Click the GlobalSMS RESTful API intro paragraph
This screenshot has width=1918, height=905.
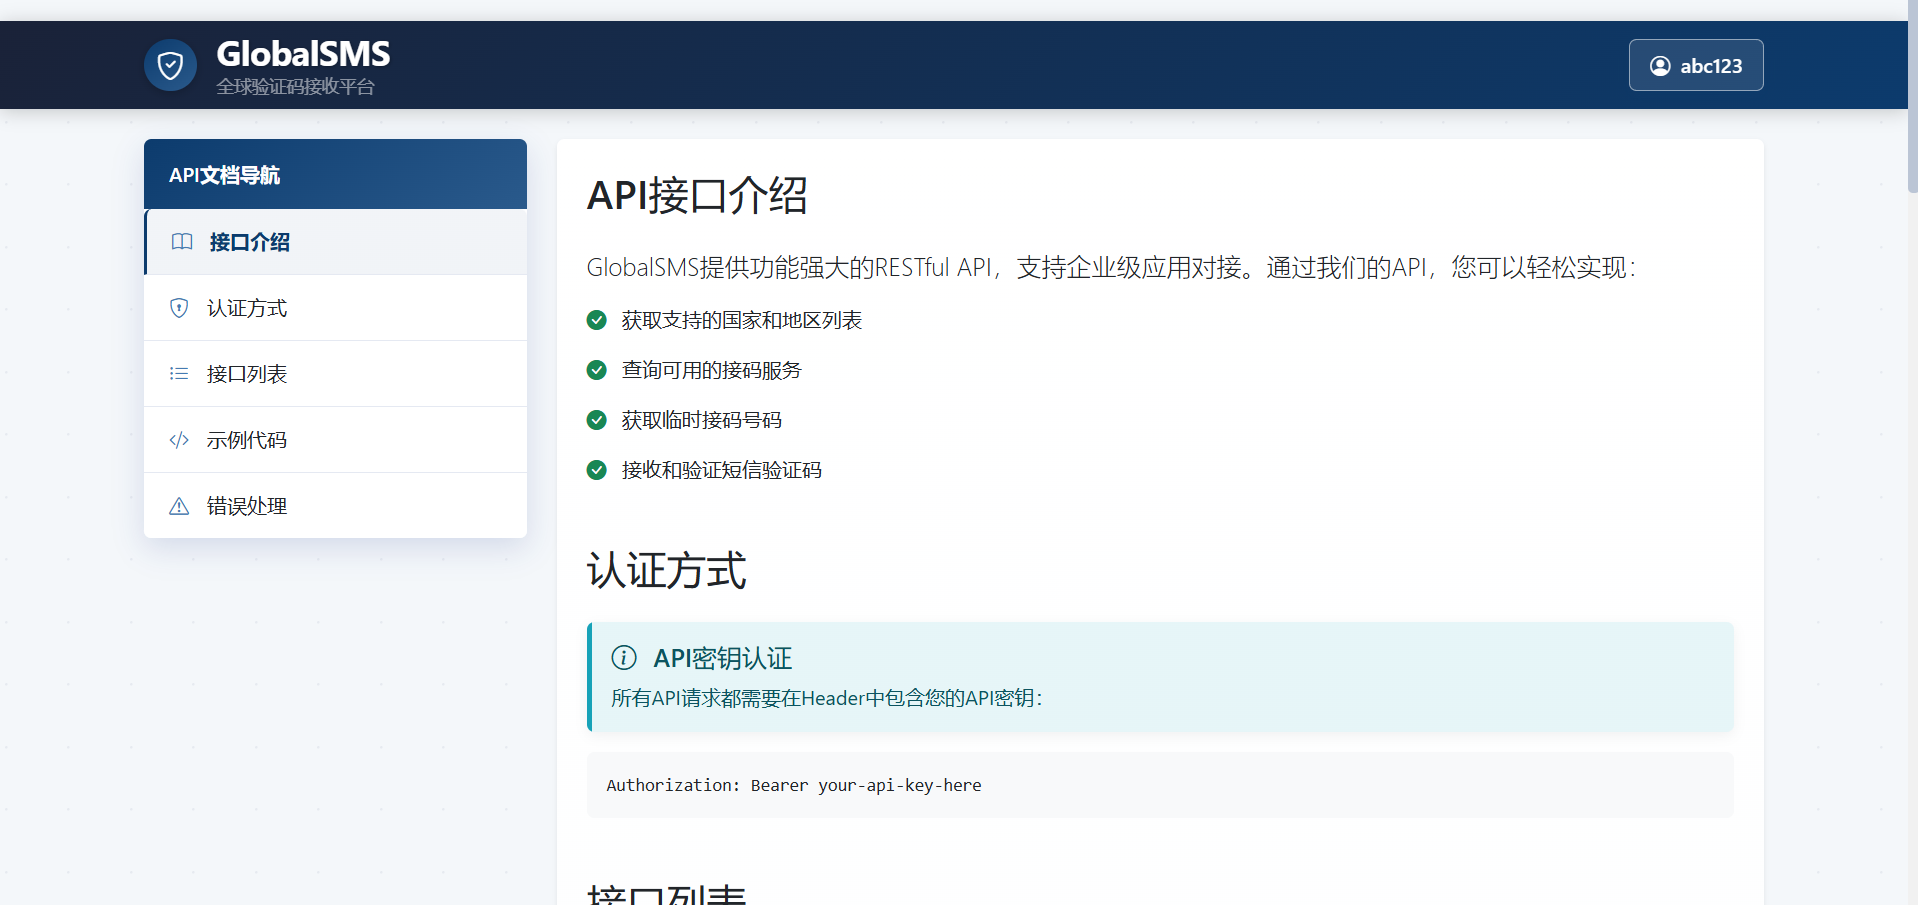point(1112,268)
